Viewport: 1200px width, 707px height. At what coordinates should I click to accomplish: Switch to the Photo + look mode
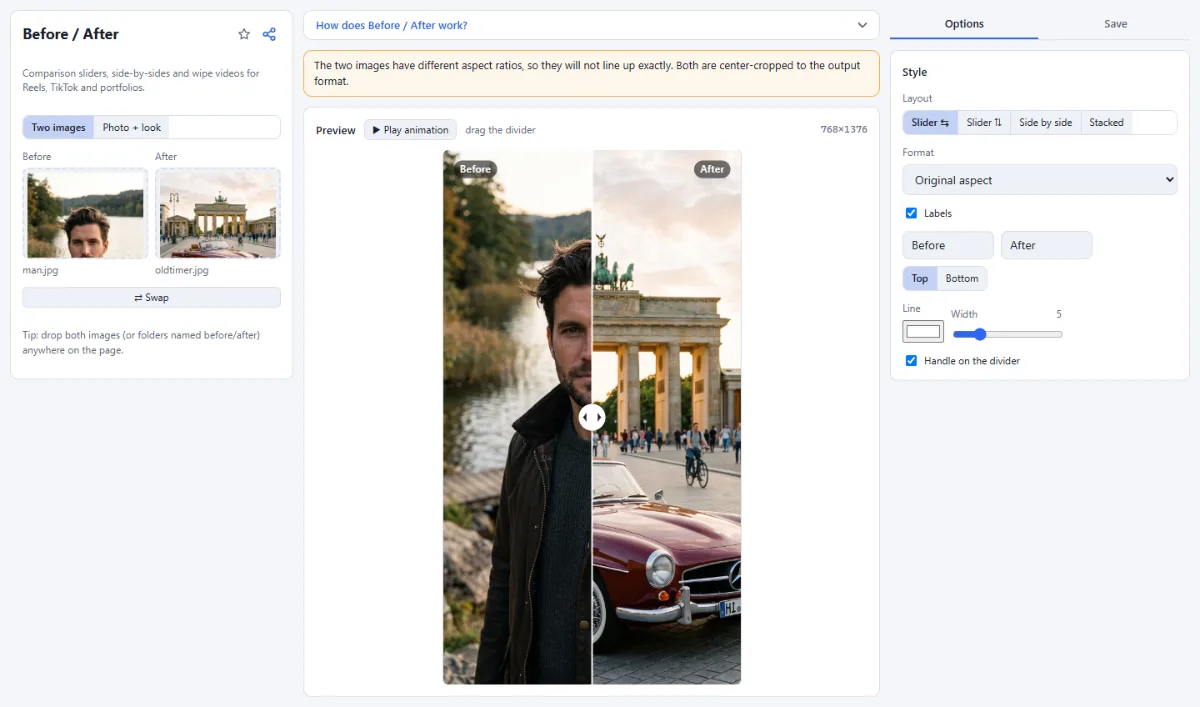click(x=131, y=127)
